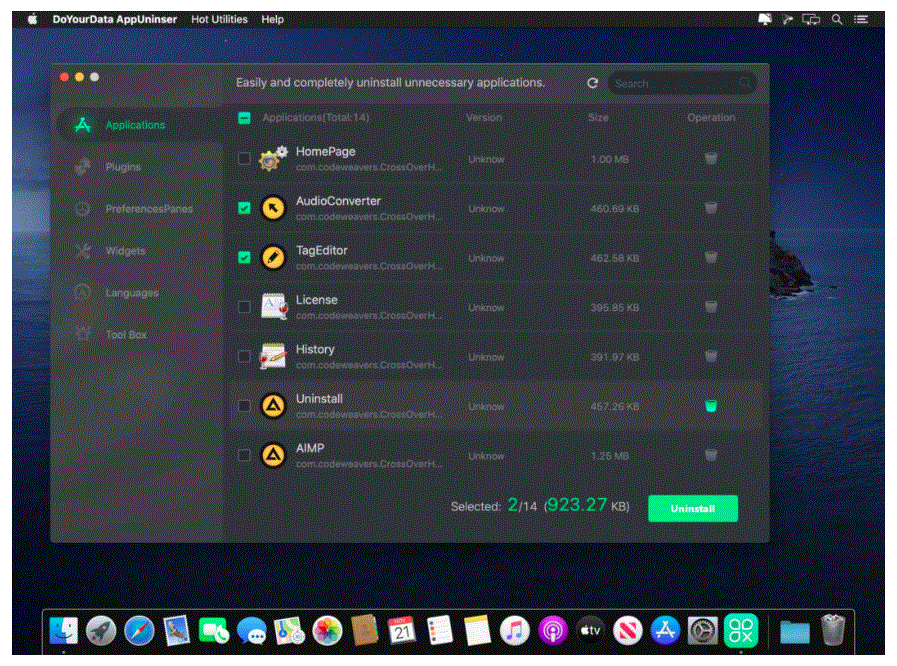Uncheck the AudioConverter checkbox
The width and height of the screenshot is (897, 666).
coord(244,208)
